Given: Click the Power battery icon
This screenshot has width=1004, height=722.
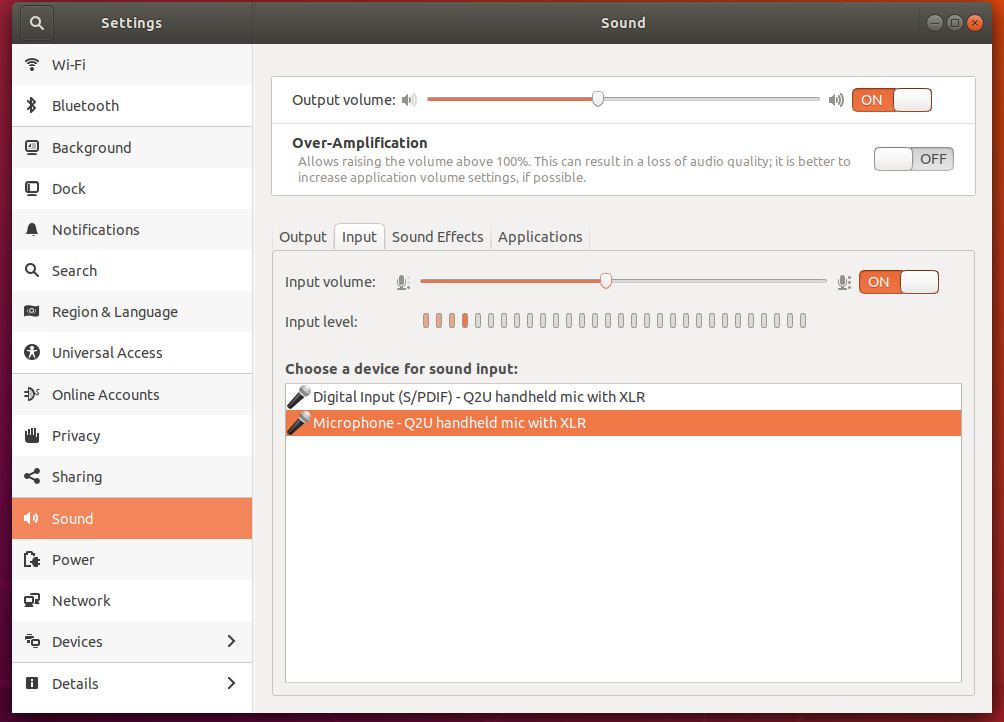Looking at the screenshot, I should (x=32, y=560).
